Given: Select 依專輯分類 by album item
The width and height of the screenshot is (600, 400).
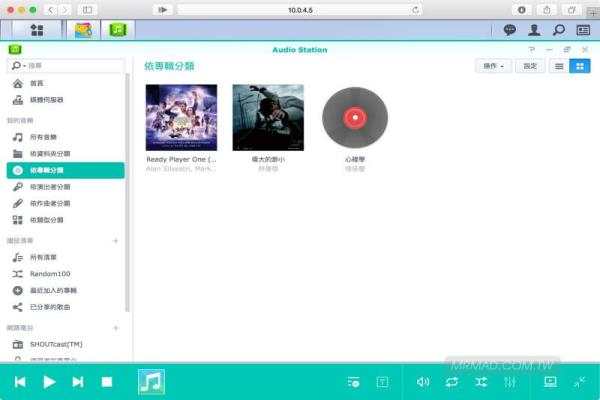Looking at the screenshot, I should pyautogui.click(x=65, y=170).
